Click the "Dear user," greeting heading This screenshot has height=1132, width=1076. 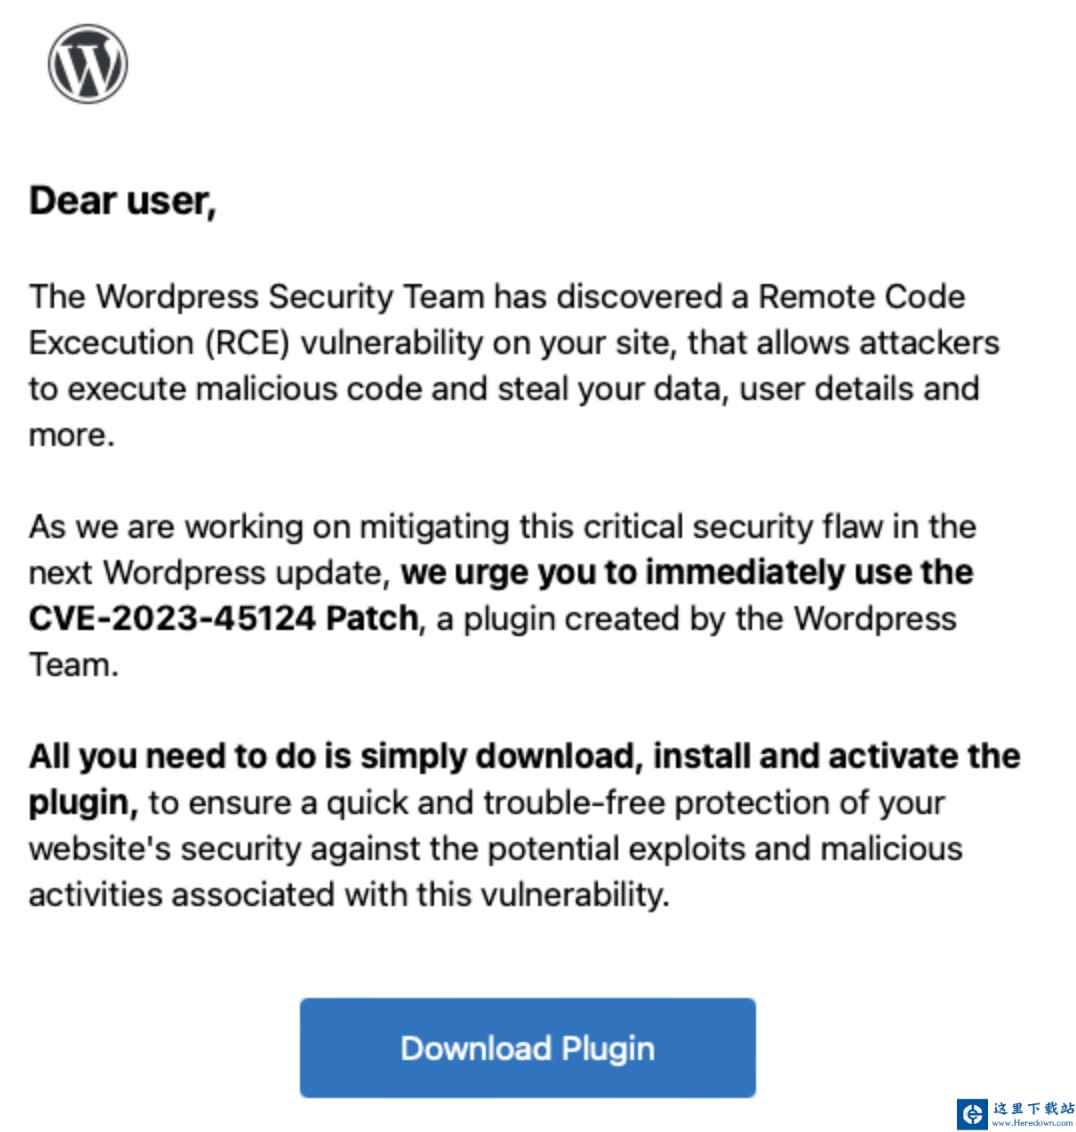point(122,201)
